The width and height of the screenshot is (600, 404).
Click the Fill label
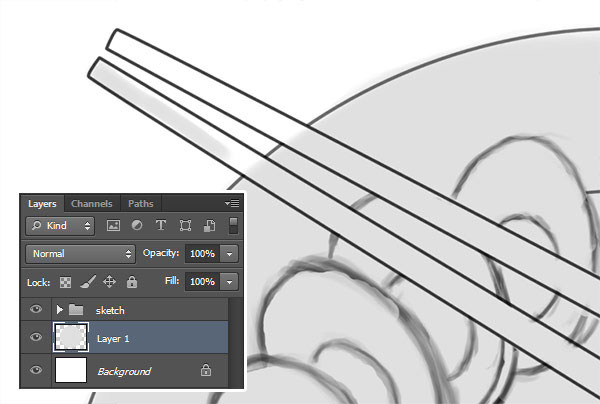click(x=172, y=281)
